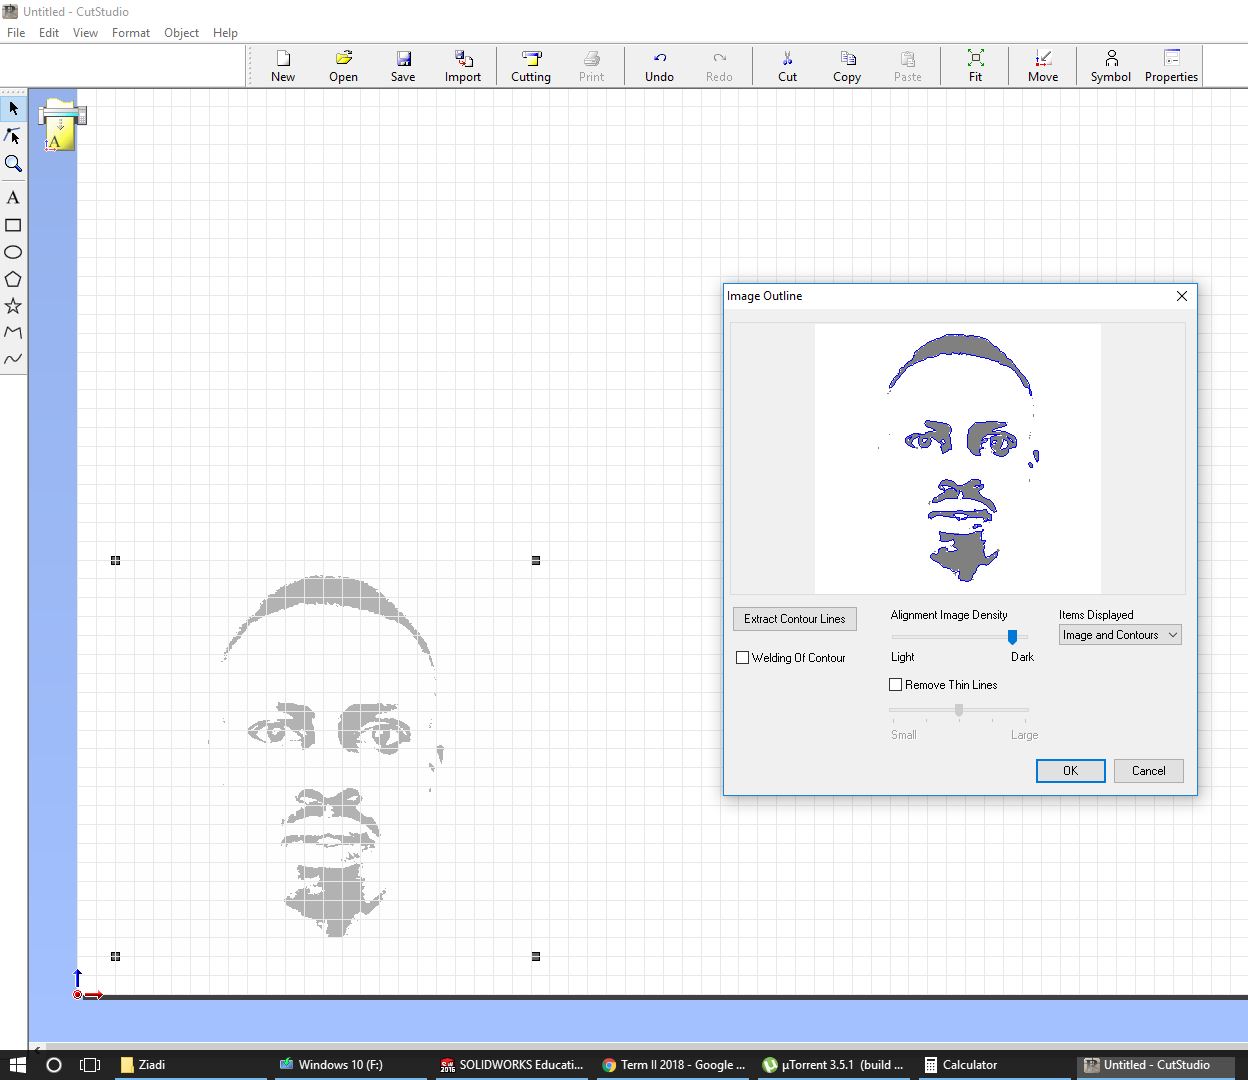Copy selection using Copy icon
Screen dimensions: 1248x1080
[x=847, y=66]
